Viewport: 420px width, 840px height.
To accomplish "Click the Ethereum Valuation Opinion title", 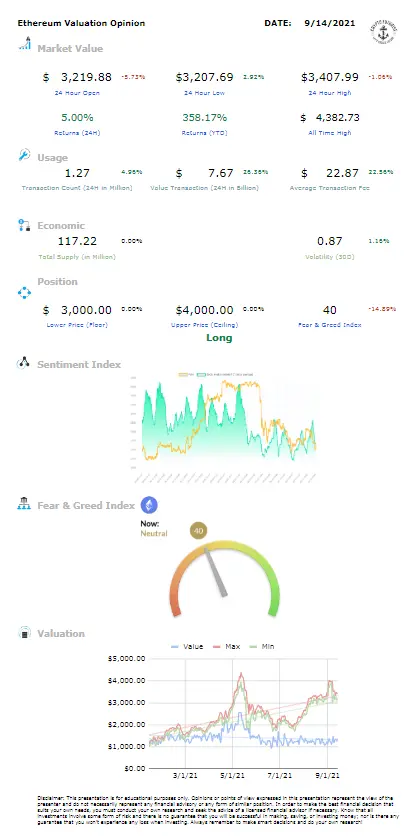I will coord(81,24).
